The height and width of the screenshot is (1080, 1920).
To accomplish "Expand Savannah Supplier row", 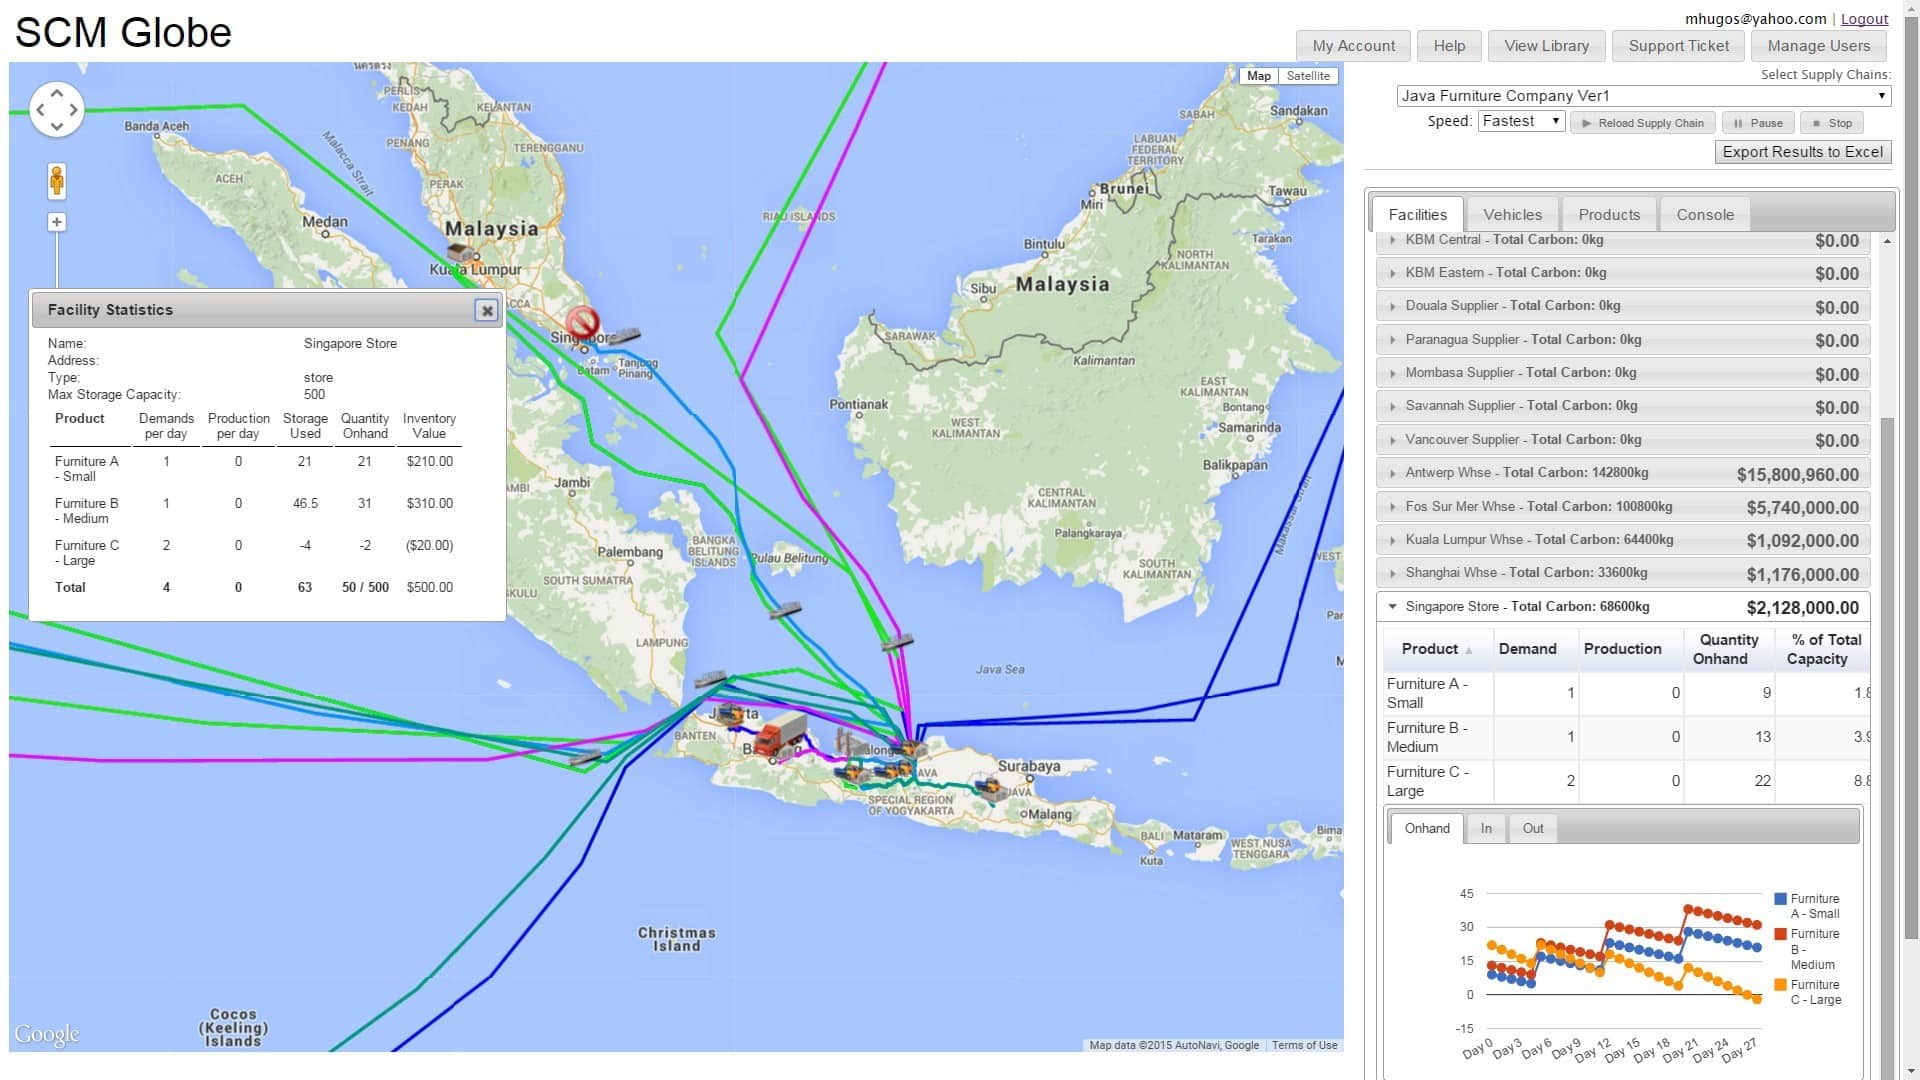I will tap(1623, 406).
